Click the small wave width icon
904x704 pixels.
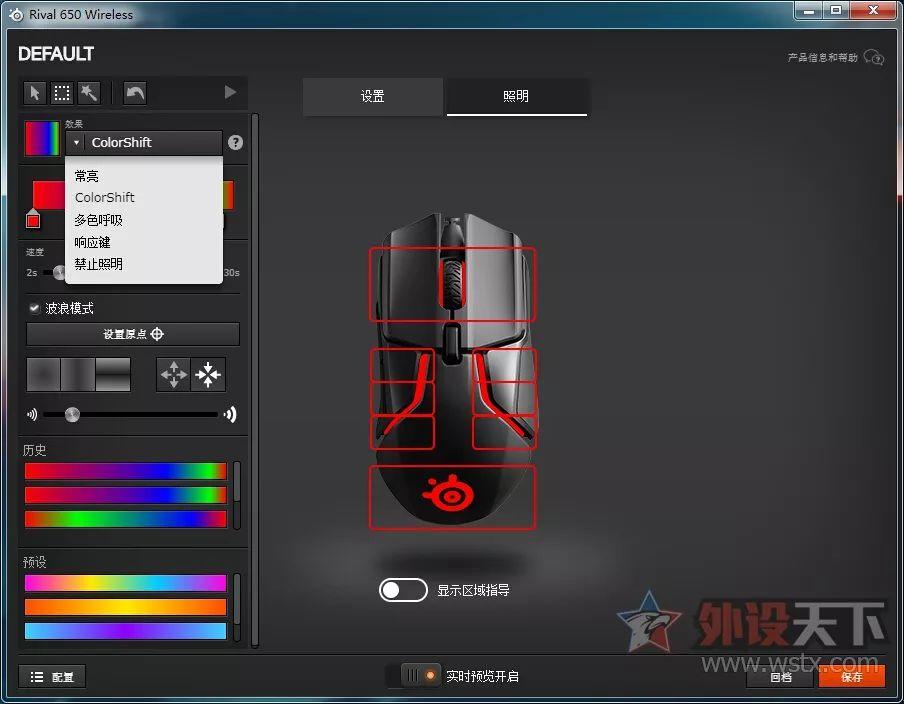point(32,414)
